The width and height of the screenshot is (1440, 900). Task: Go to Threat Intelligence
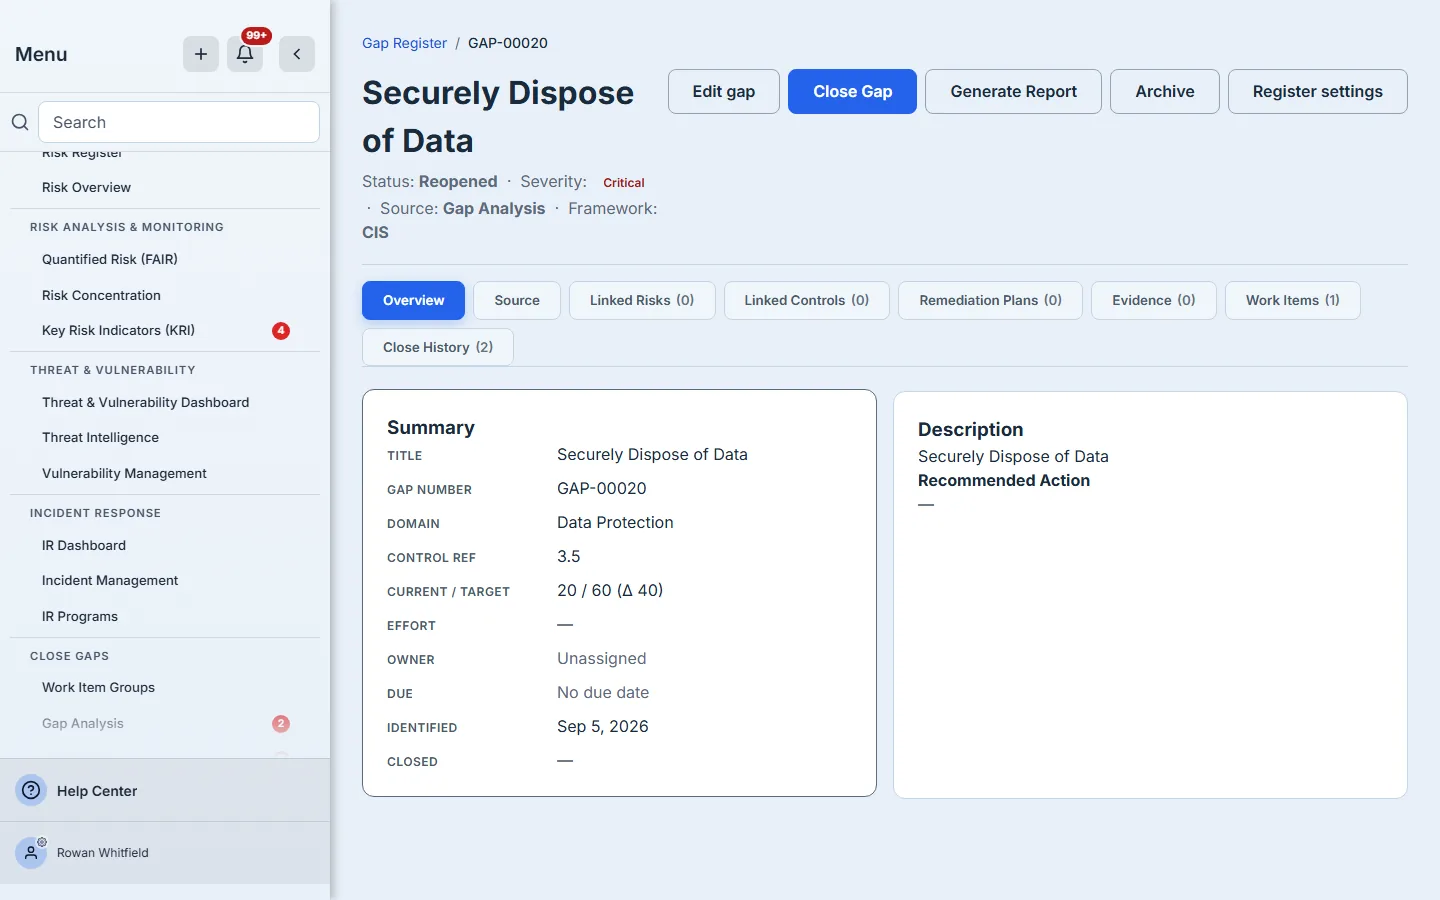pyautogui.click(x=100, y=437)
